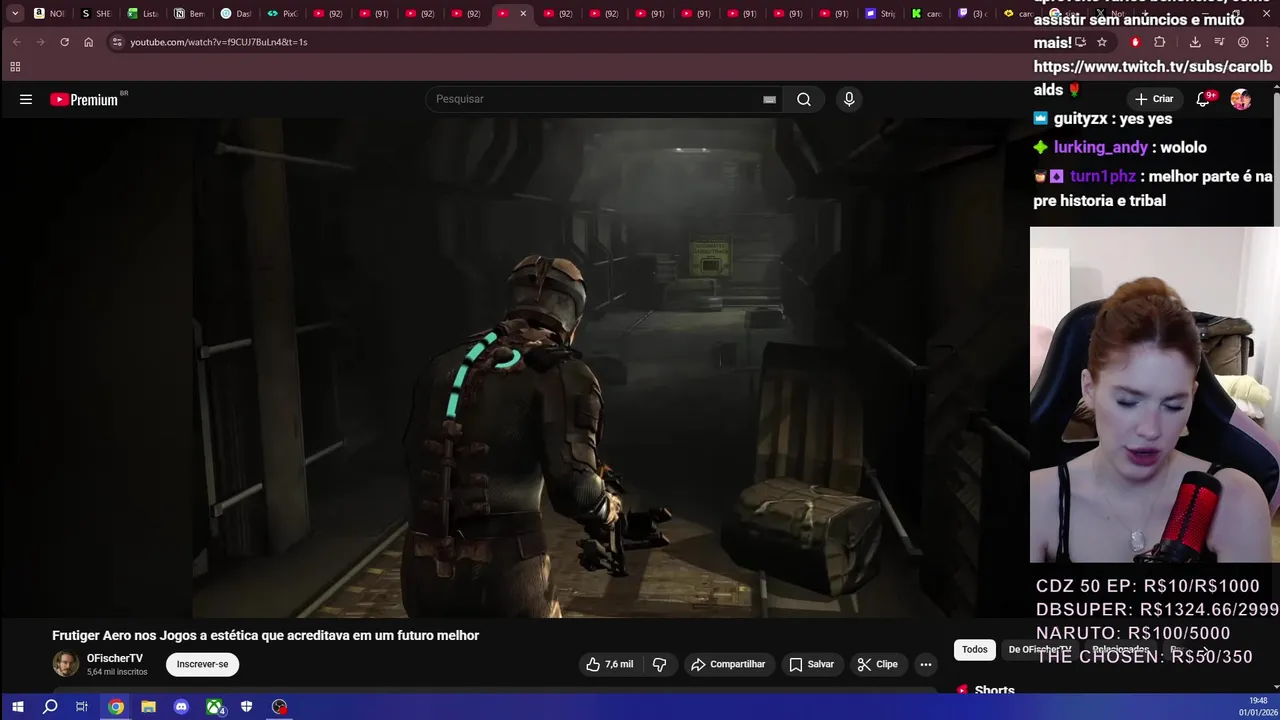Go back in browser history
The width and height of the screenshot is (1280, 720).
click(16, 42)
